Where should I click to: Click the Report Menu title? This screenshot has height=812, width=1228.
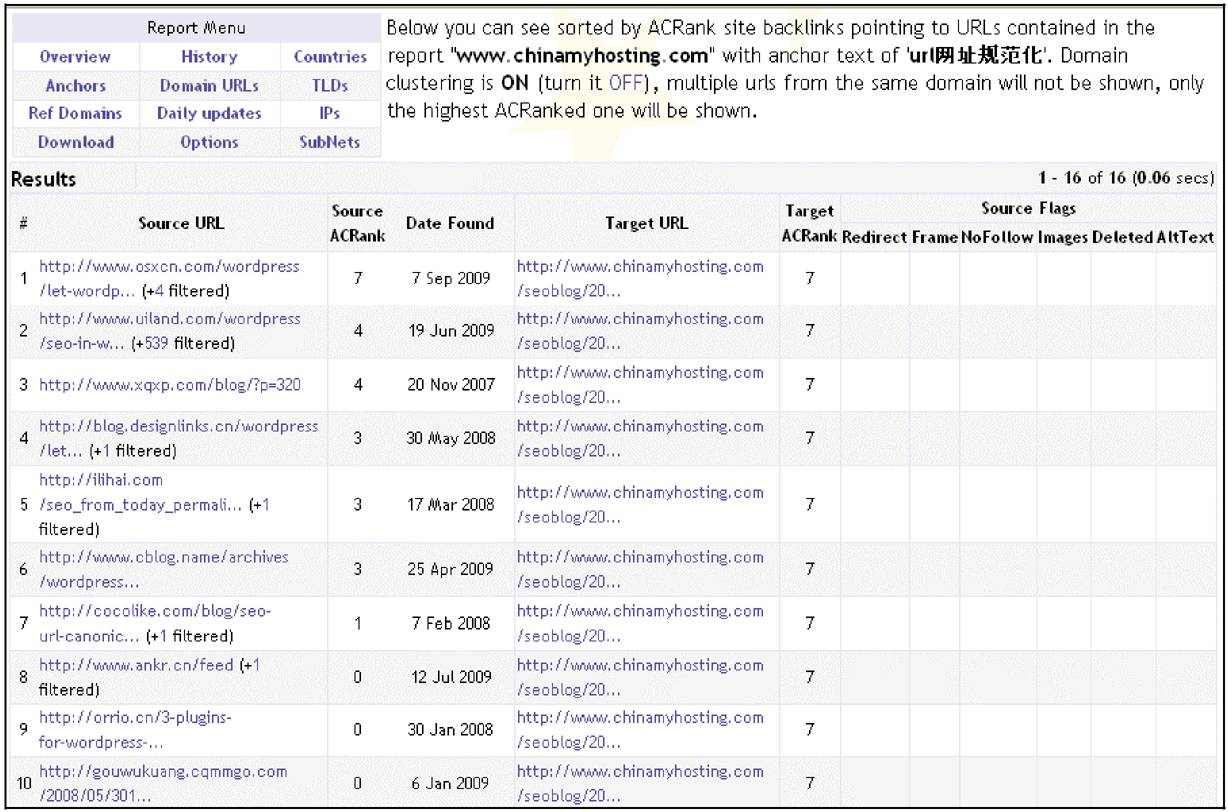[x=195, y=28]
